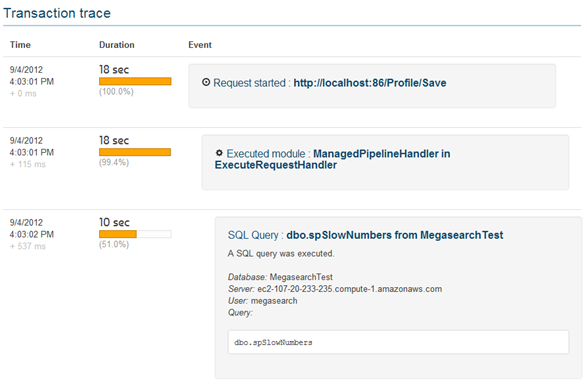Click the Time column header
Viewport: 587px width, 385px height.
[20, 45]
